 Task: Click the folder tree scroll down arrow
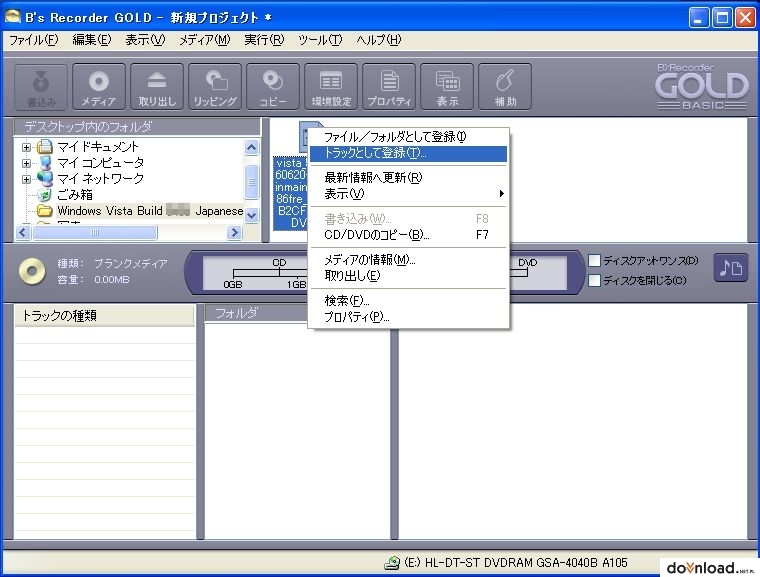252,215
